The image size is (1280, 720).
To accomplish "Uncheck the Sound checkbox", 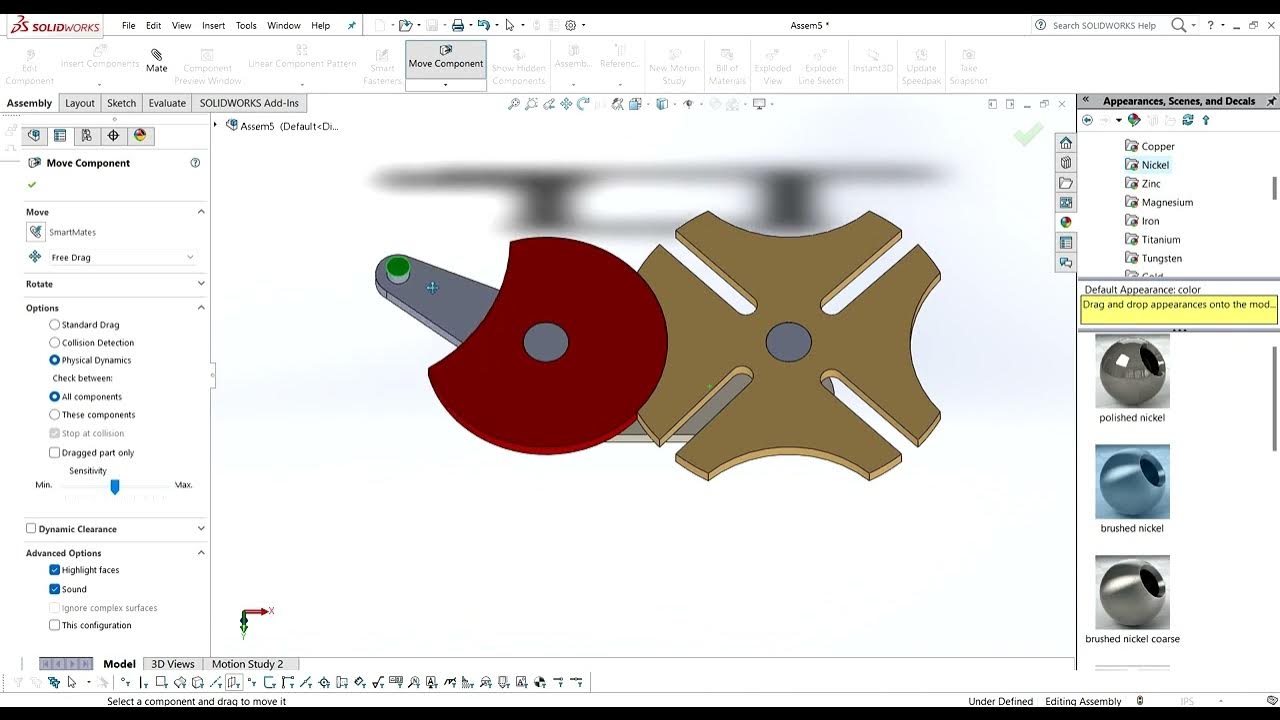I will point(54,589).
